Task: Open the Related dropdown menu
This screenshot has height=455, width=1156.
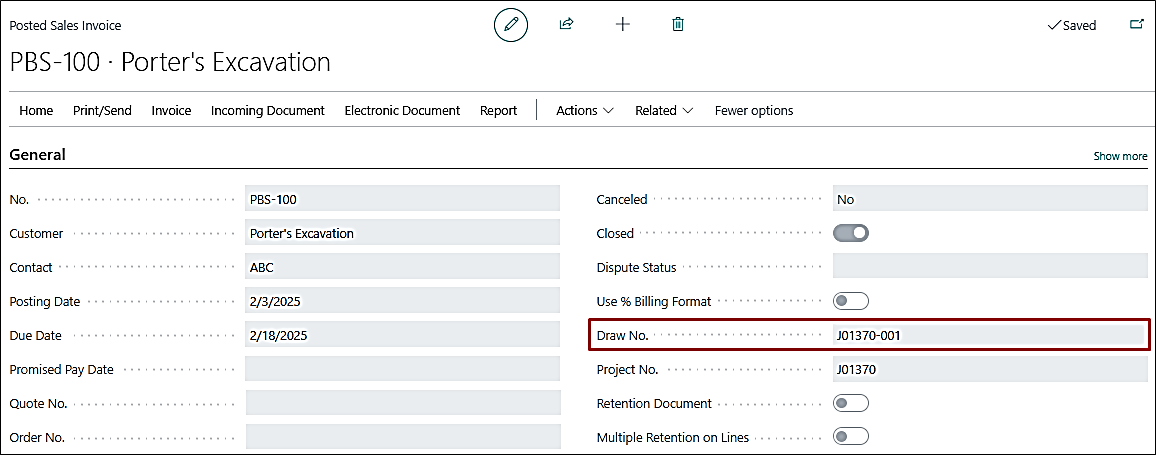Action: click(664, 111)
